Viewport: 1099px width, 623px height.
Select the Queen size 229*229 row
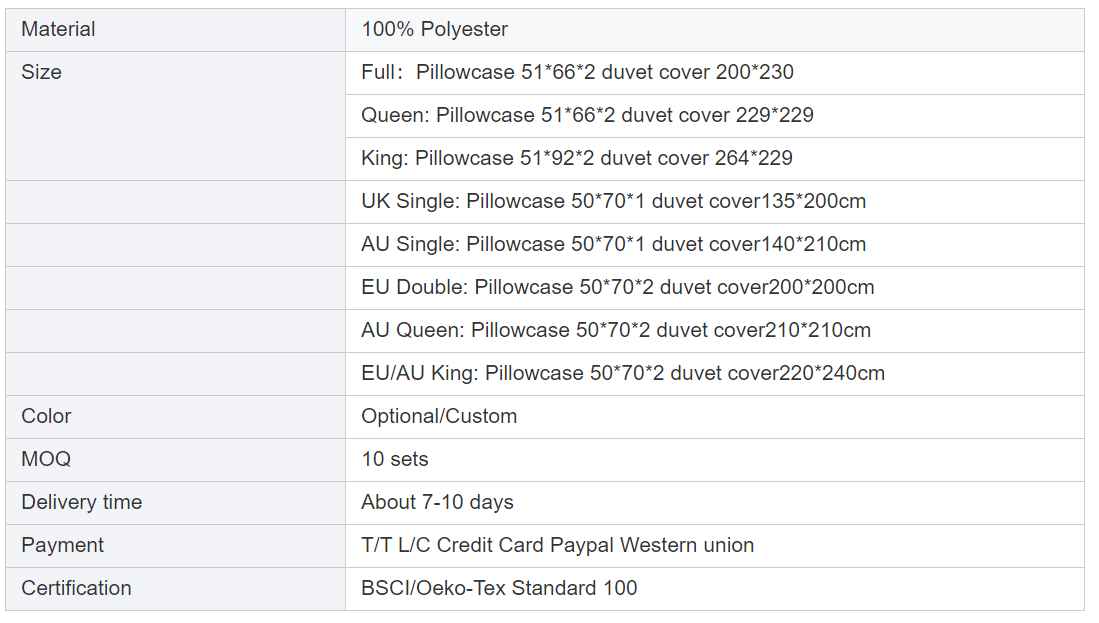coord(587,116)
